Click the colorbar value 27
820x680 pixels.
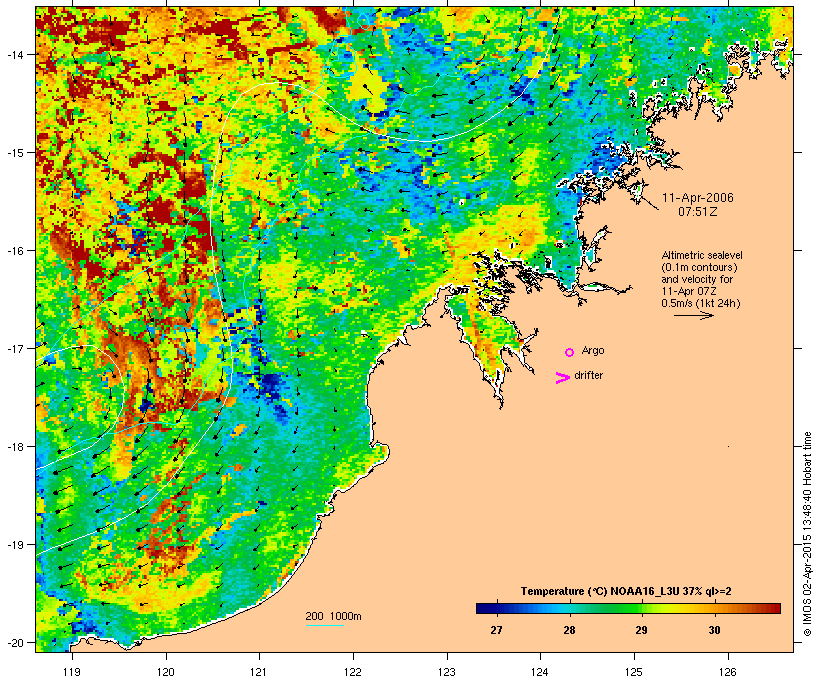click(x=496, y=630)
